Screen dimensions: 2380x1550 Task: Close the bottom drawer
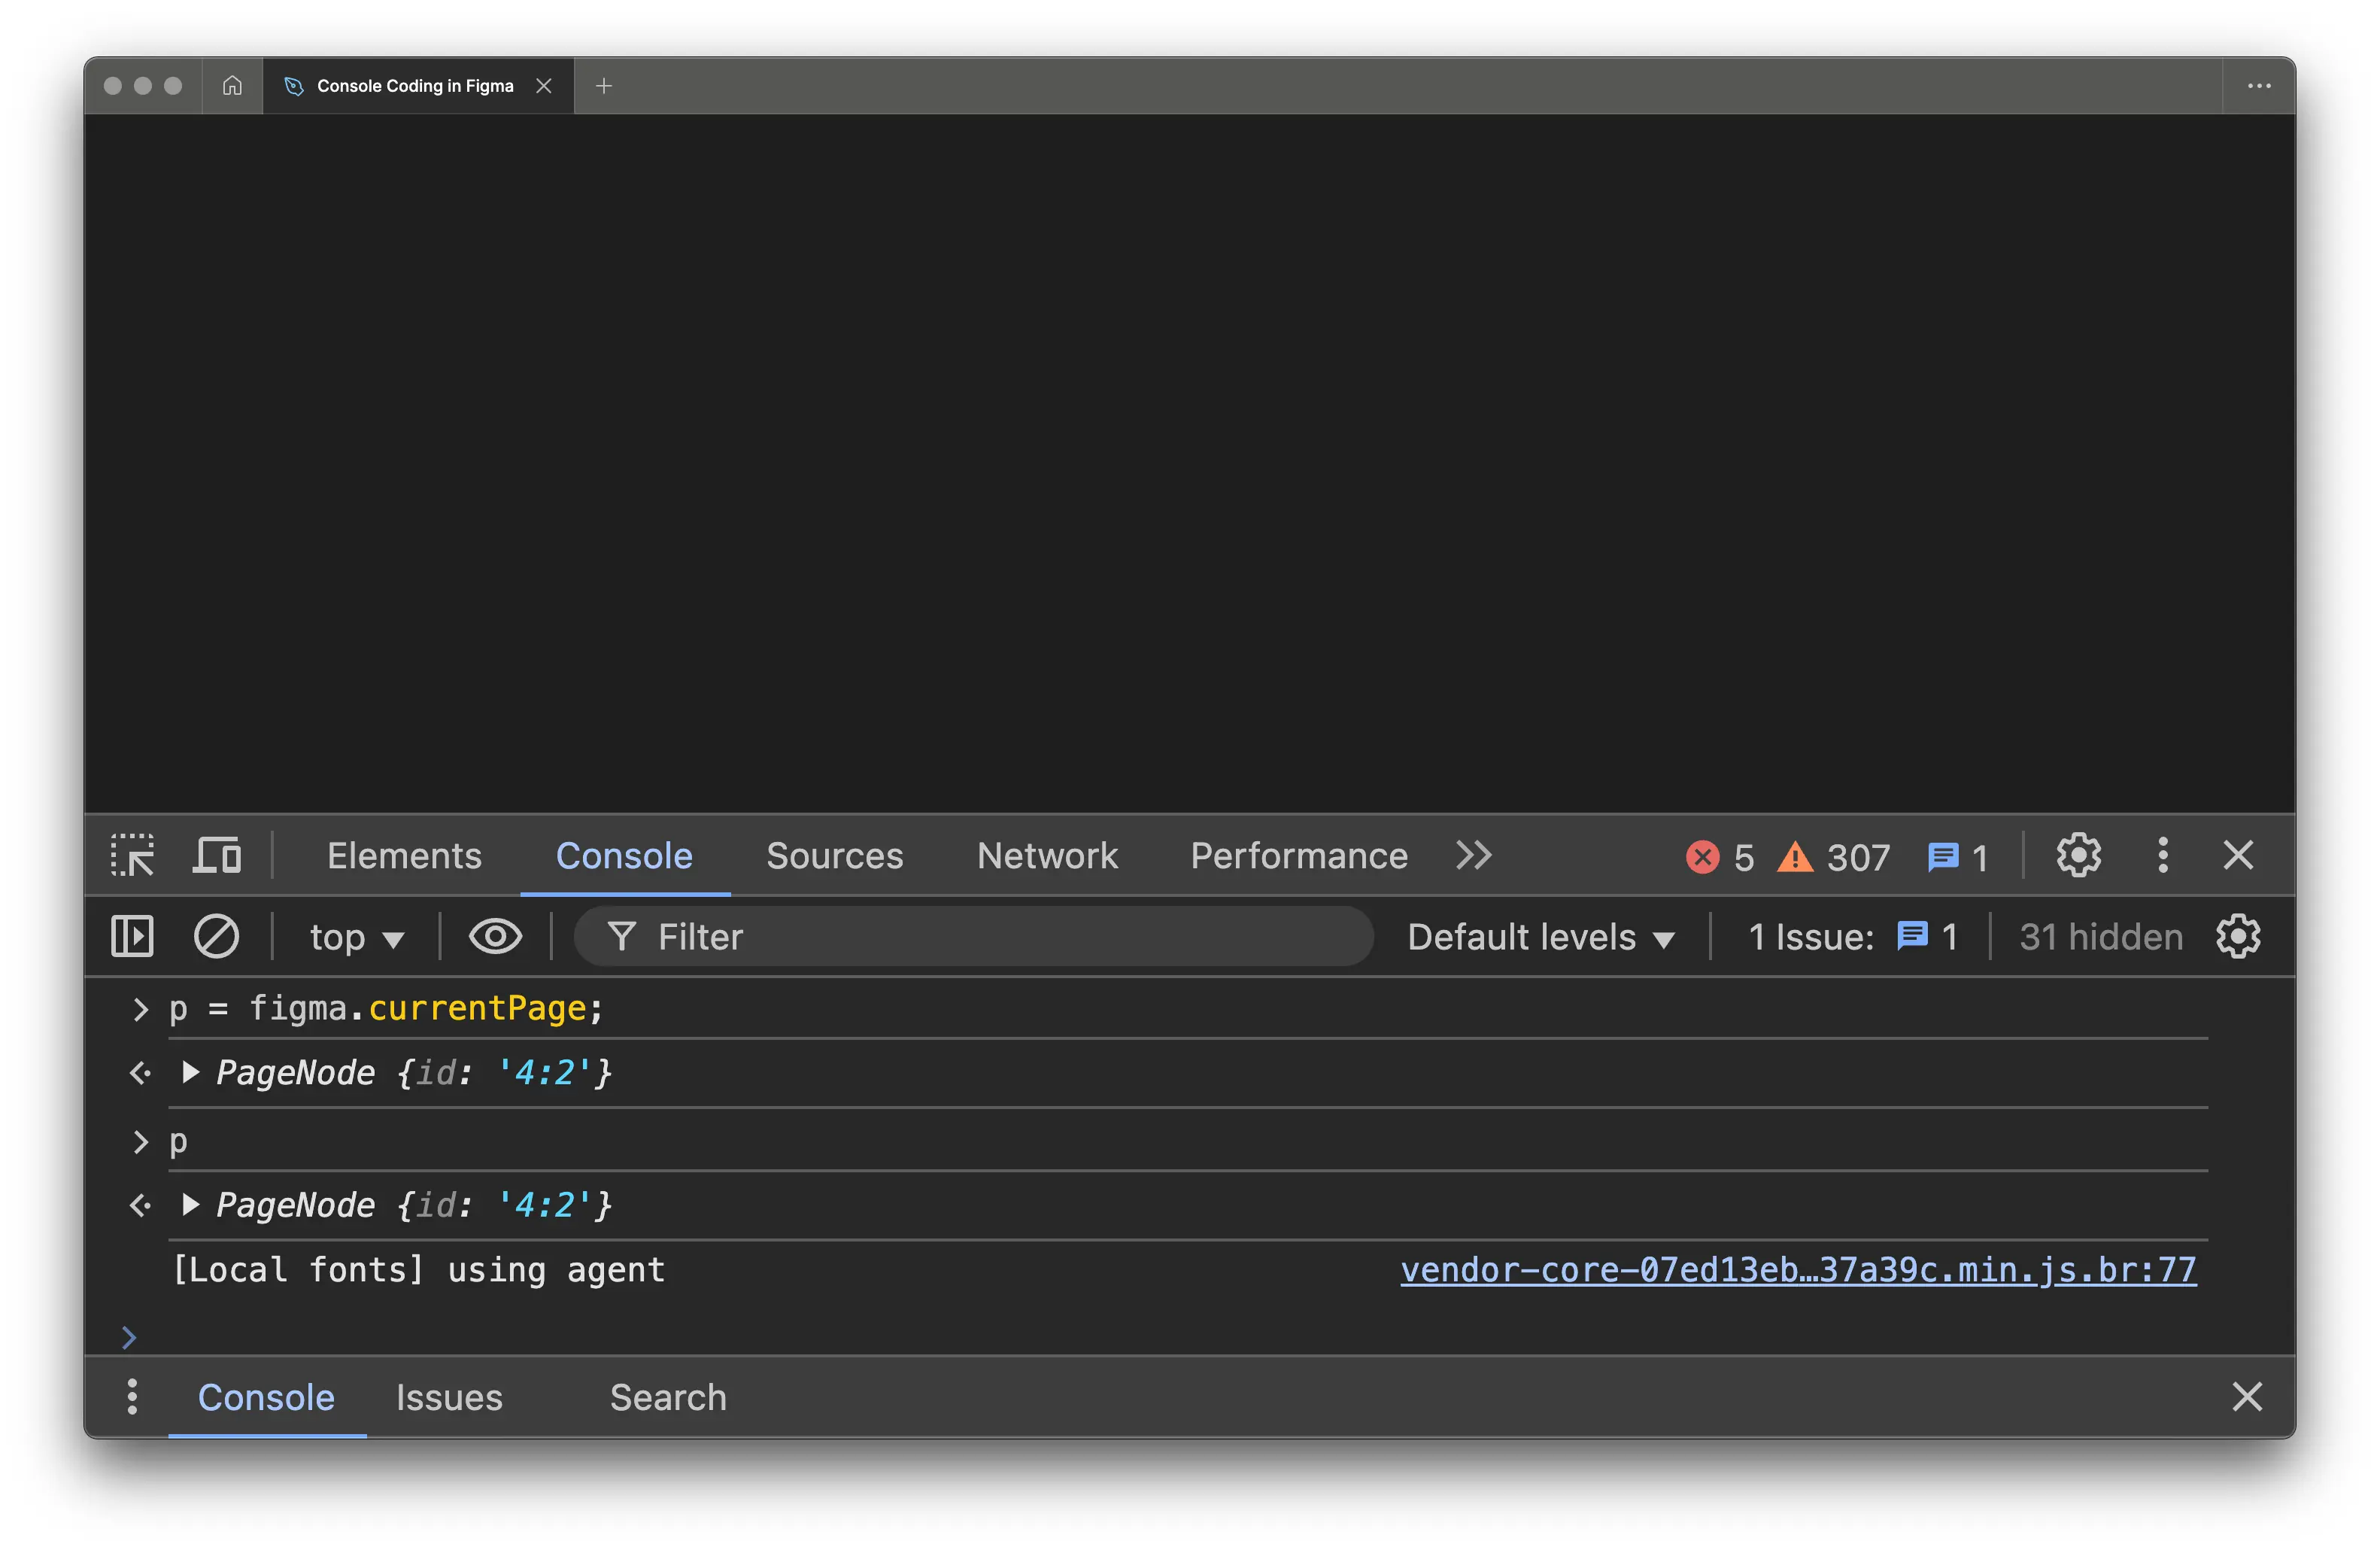click(2247, 1397)
